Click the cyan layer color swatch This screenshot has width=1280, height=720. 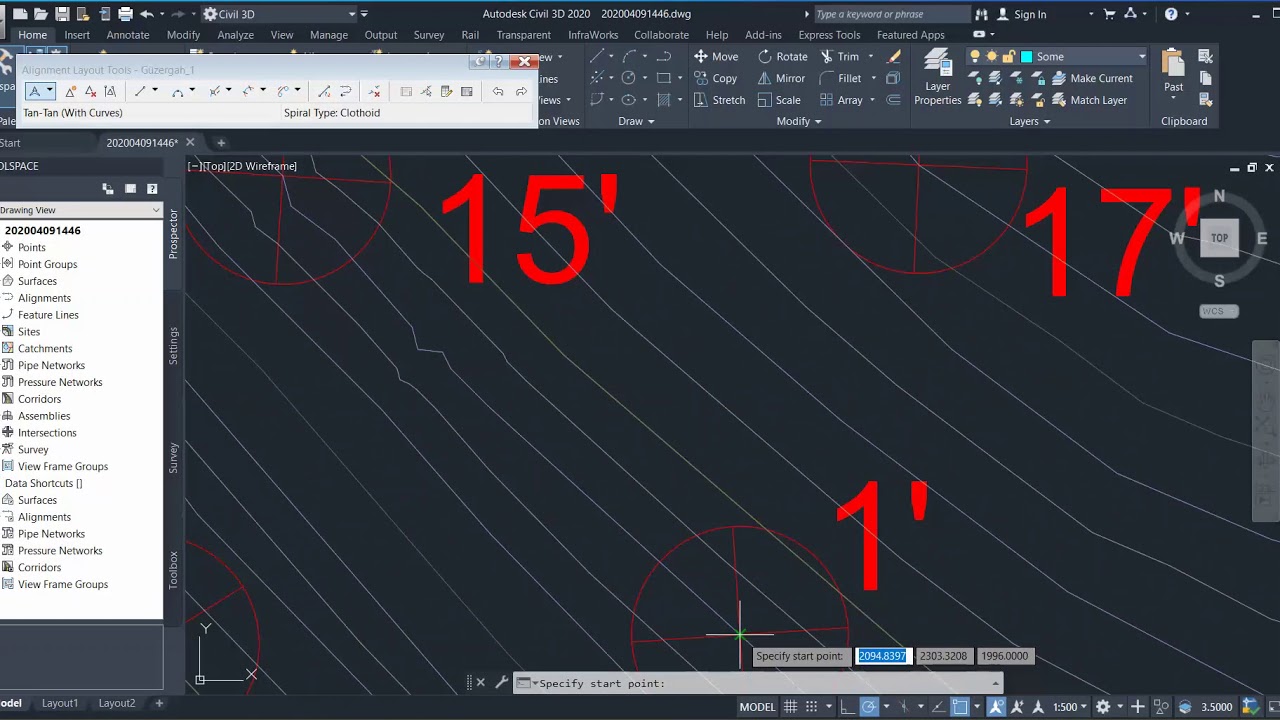1026,57
